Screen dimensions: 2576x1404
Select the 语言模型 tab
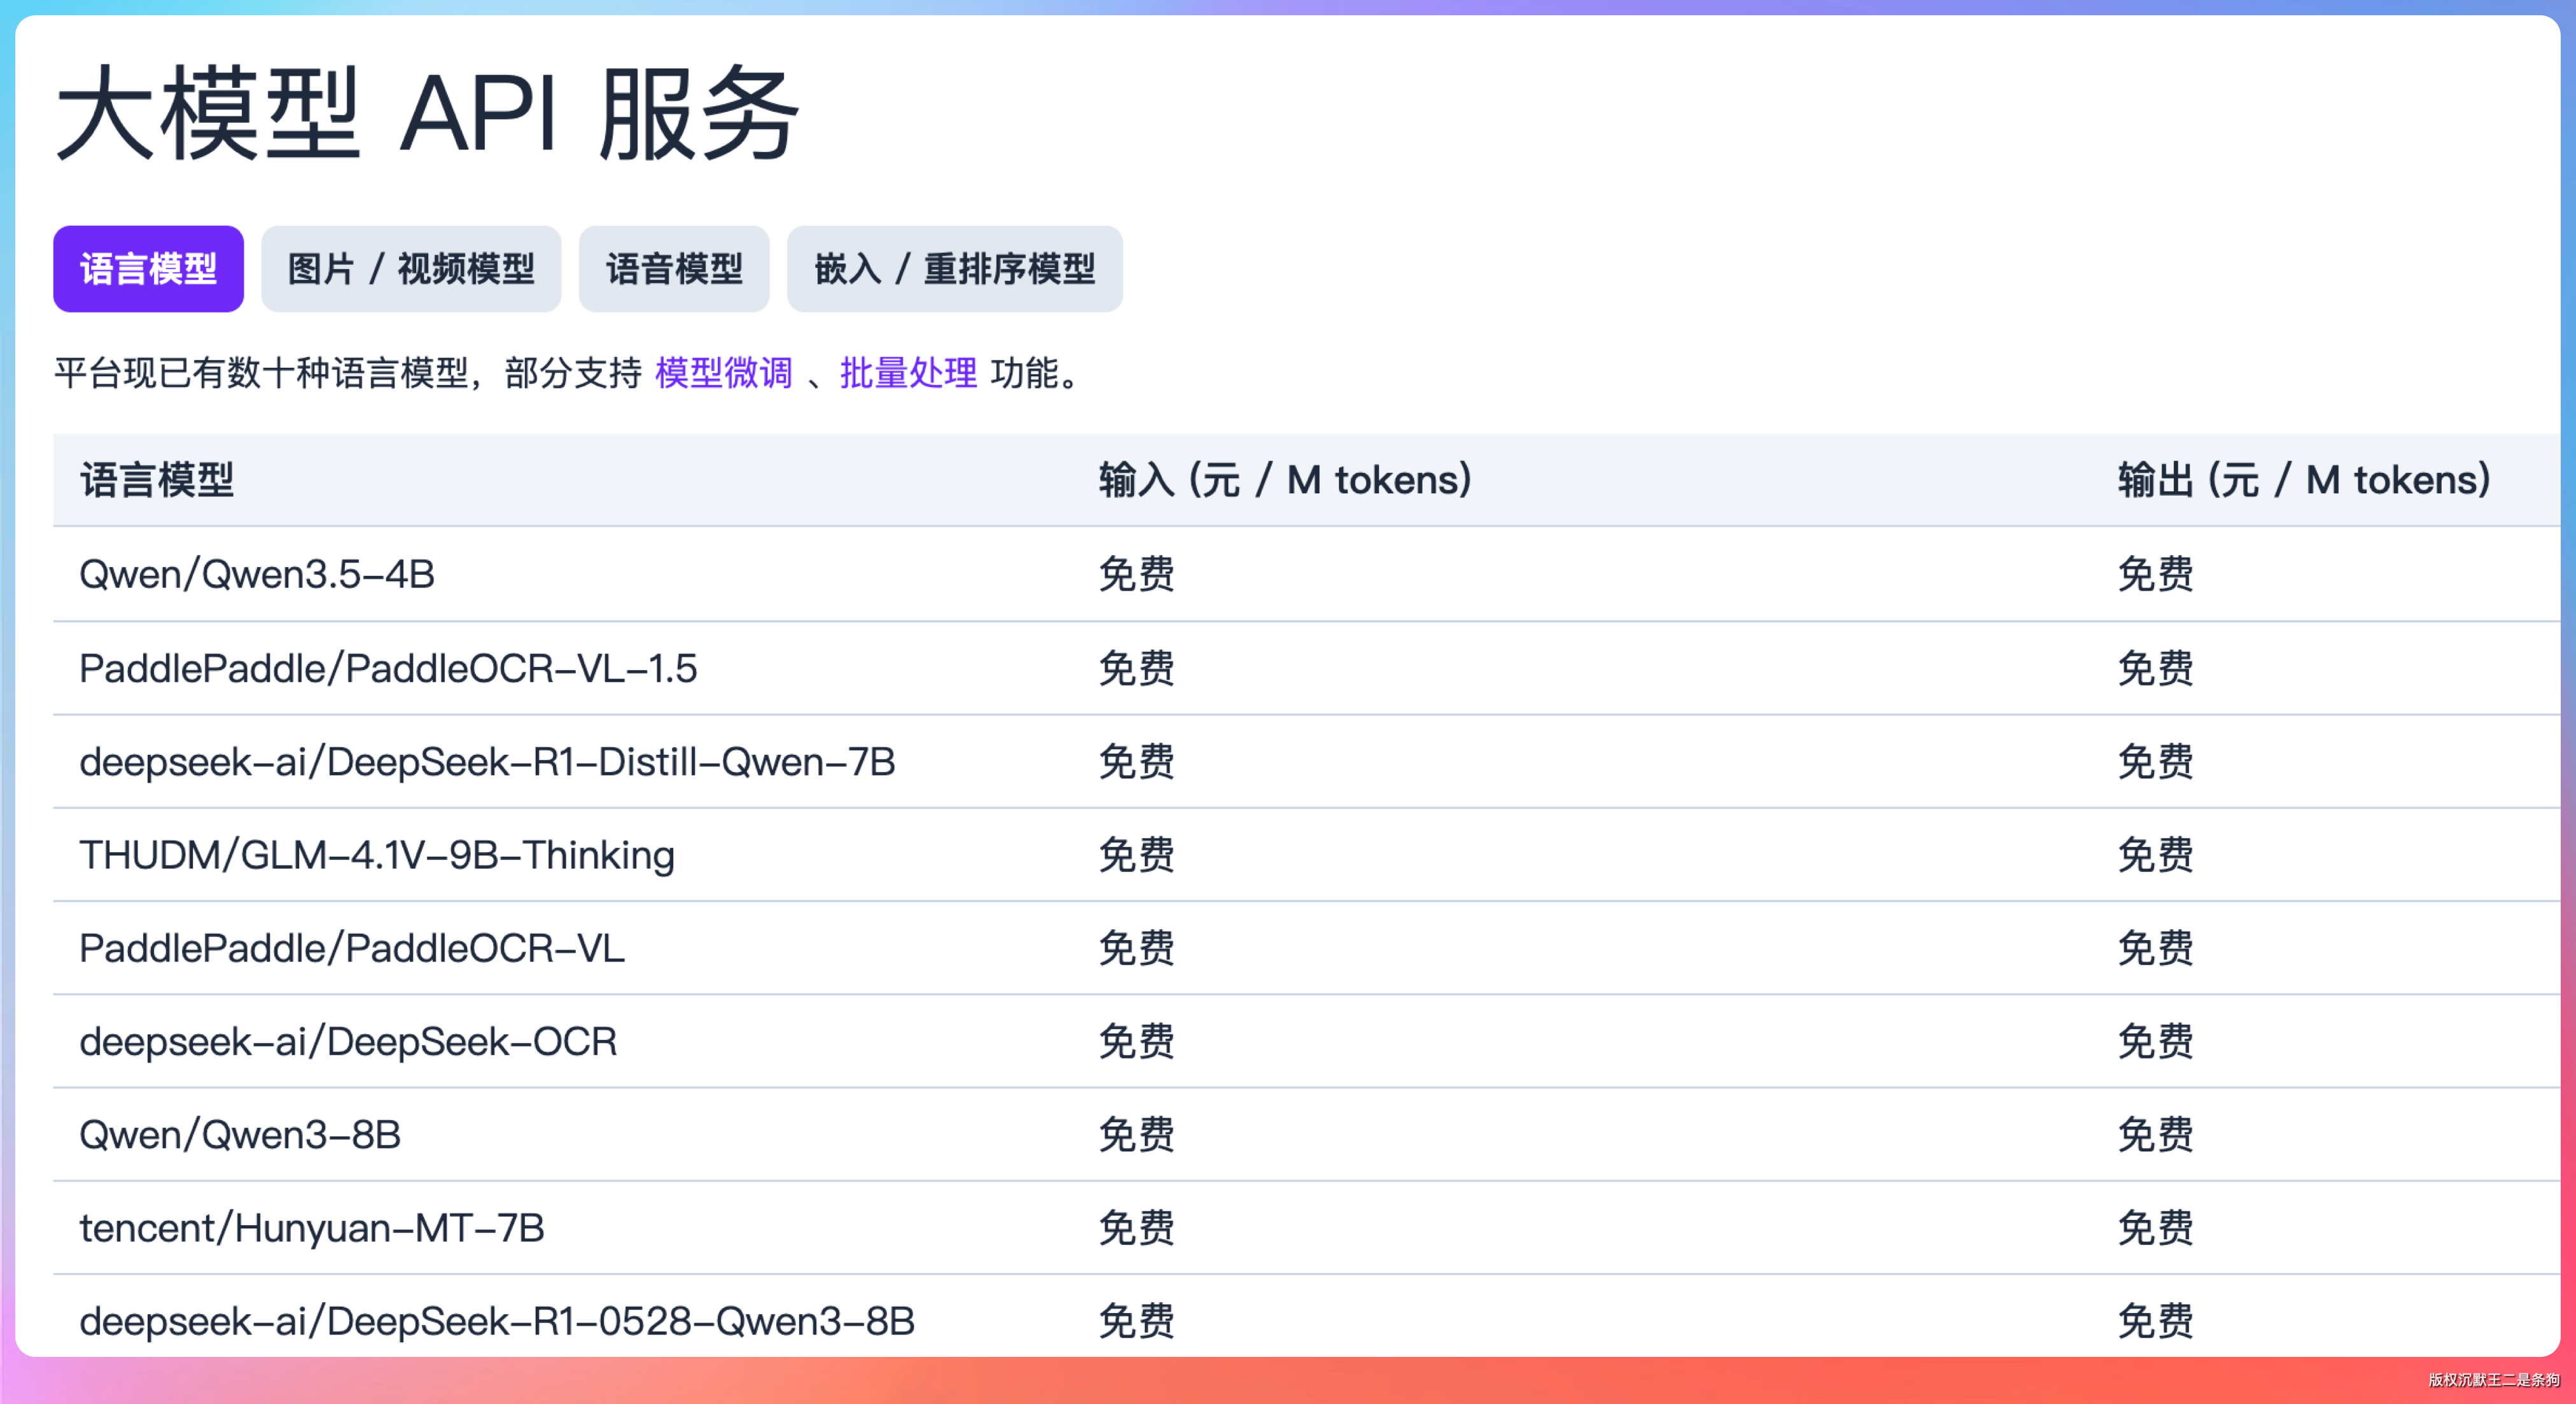click(x=148, y=269)
